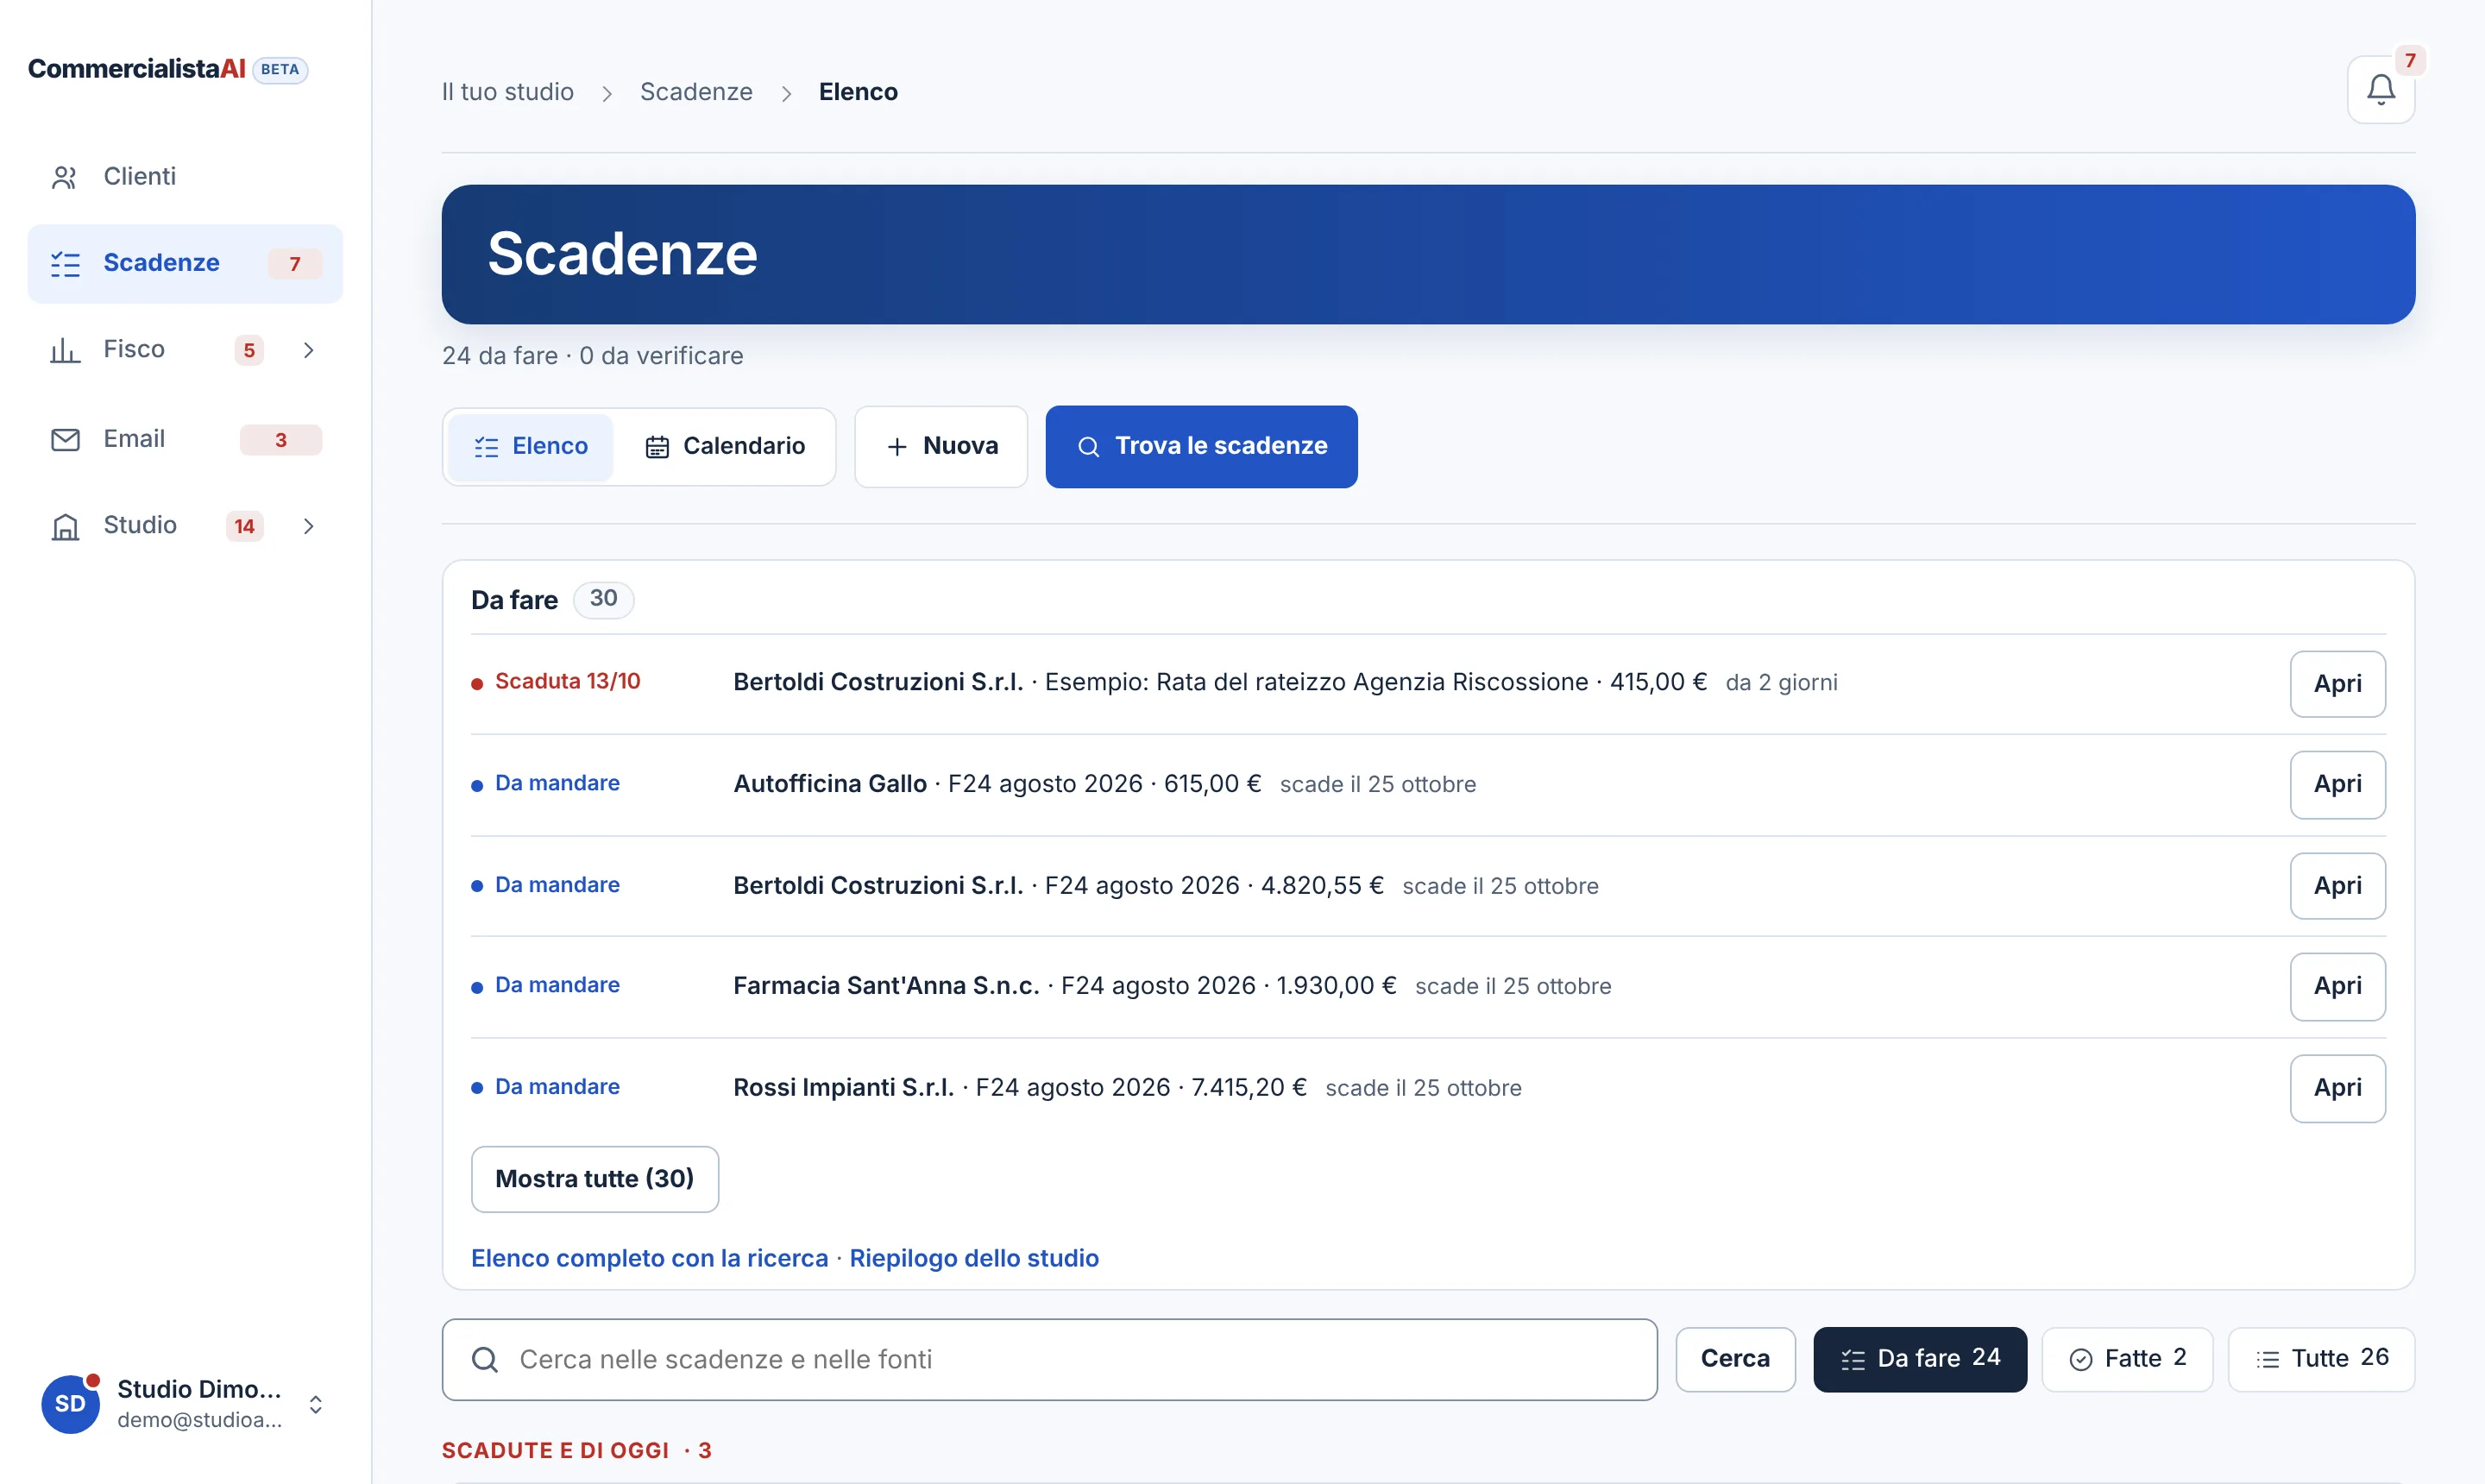
Task: Click the BETA badge next to logo
Action: 280,69
